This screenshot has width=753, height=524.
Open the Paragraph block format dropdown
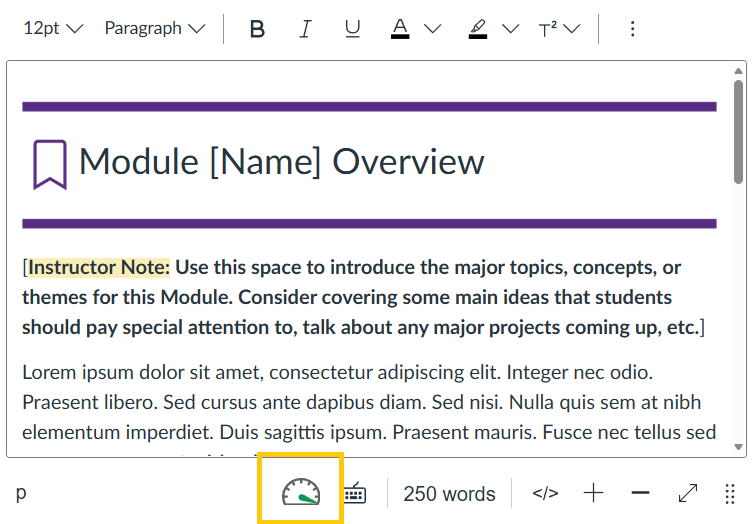(155, 28)
